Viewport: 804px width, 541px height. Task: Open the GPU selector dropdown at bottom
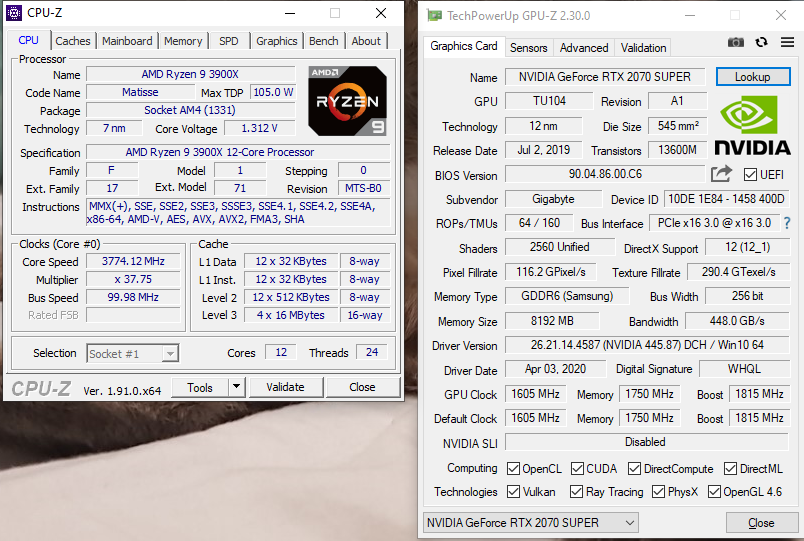point(531,523)
